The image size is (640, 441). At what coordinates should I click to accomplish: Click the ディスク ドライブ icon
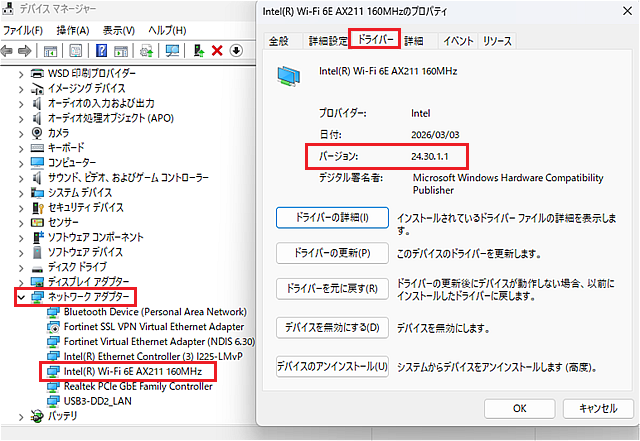point(37,269)
